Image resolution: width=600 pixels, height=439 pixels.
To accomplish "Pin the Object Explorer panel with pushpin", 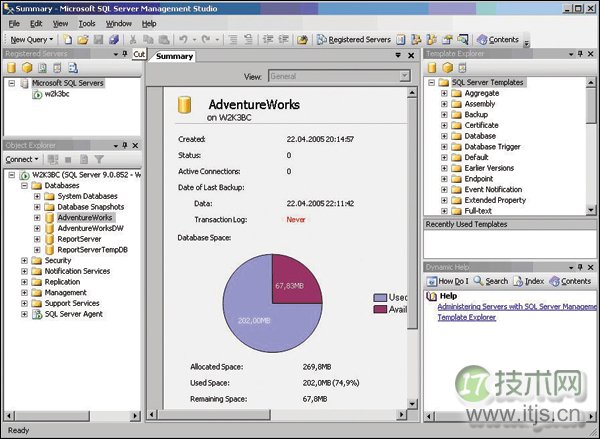I will [125, 145].
